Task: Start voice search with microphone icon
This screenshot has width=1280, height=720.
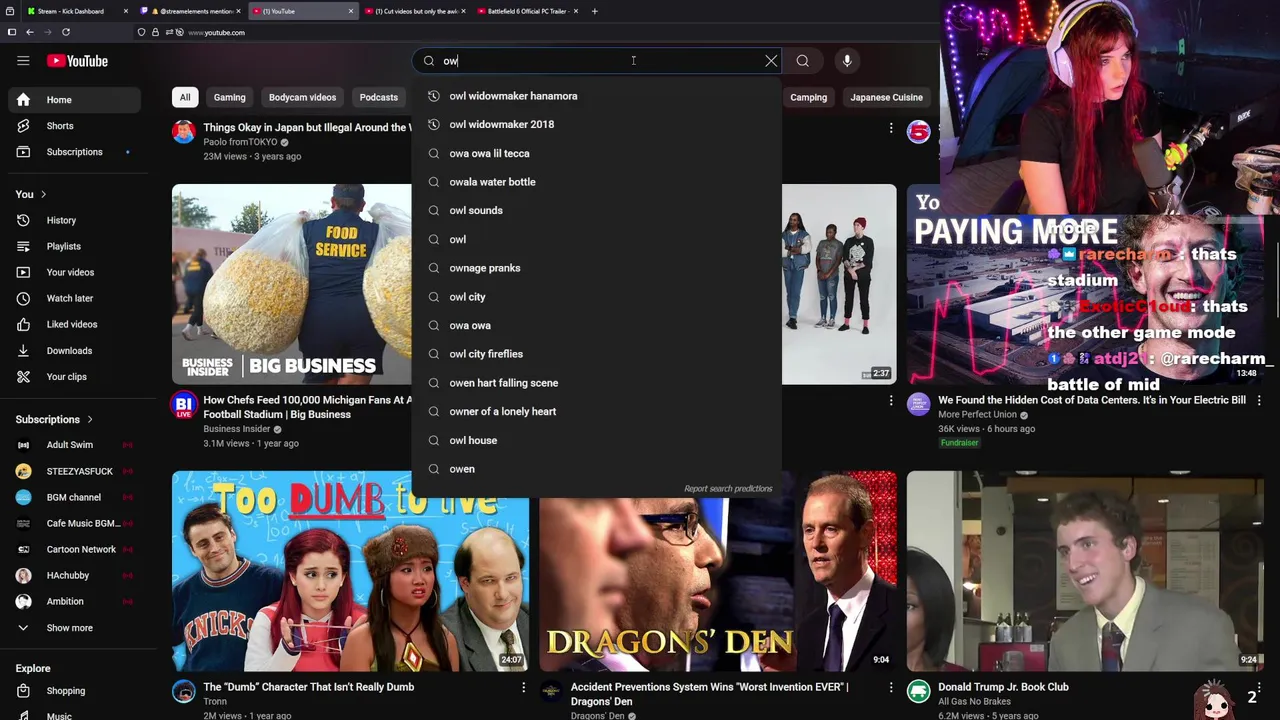Action: click(847, 61)
